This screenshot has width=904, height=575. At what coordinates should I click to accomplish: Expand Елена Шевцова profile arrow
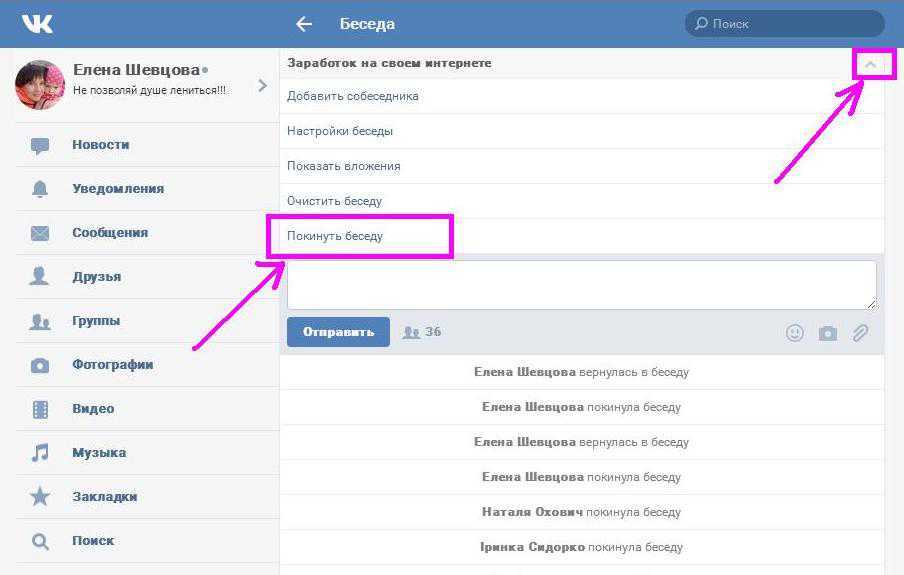(x=262, y=86)
